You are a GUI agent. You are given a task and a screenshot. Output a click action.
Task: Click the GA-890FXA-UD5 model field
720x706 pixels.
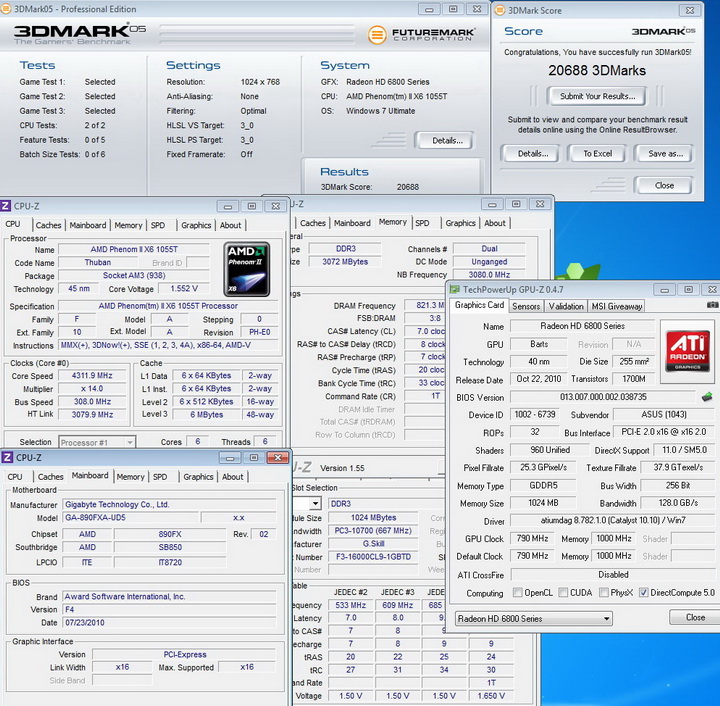click(x=130, y=517)
